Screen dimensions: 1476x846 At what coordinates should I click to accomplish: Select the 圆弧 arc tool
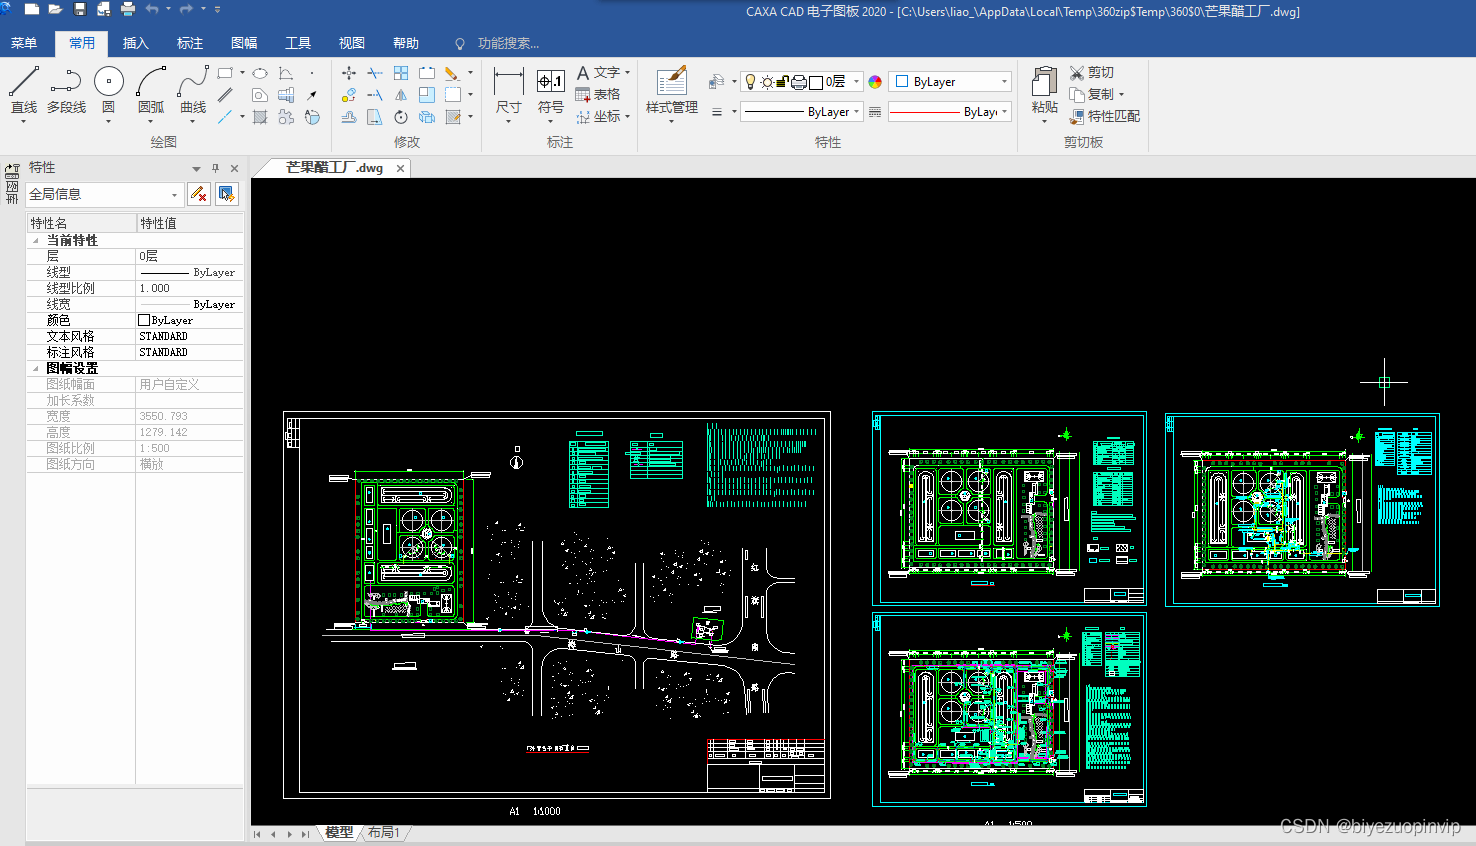(x=151, y=89)
